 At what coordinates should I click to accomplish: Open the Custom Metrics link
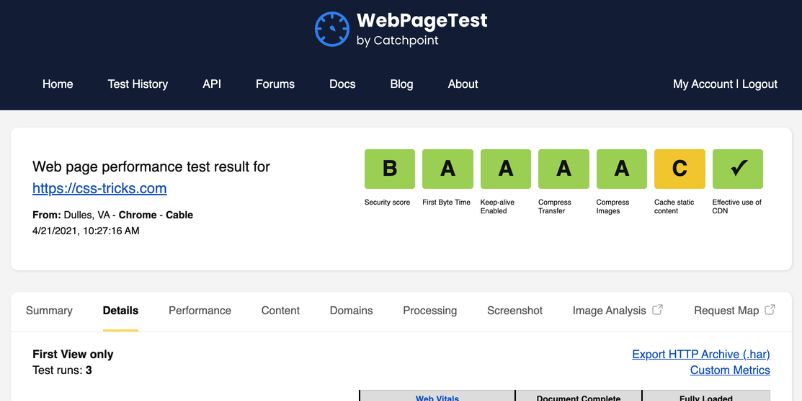click(730, 370)
